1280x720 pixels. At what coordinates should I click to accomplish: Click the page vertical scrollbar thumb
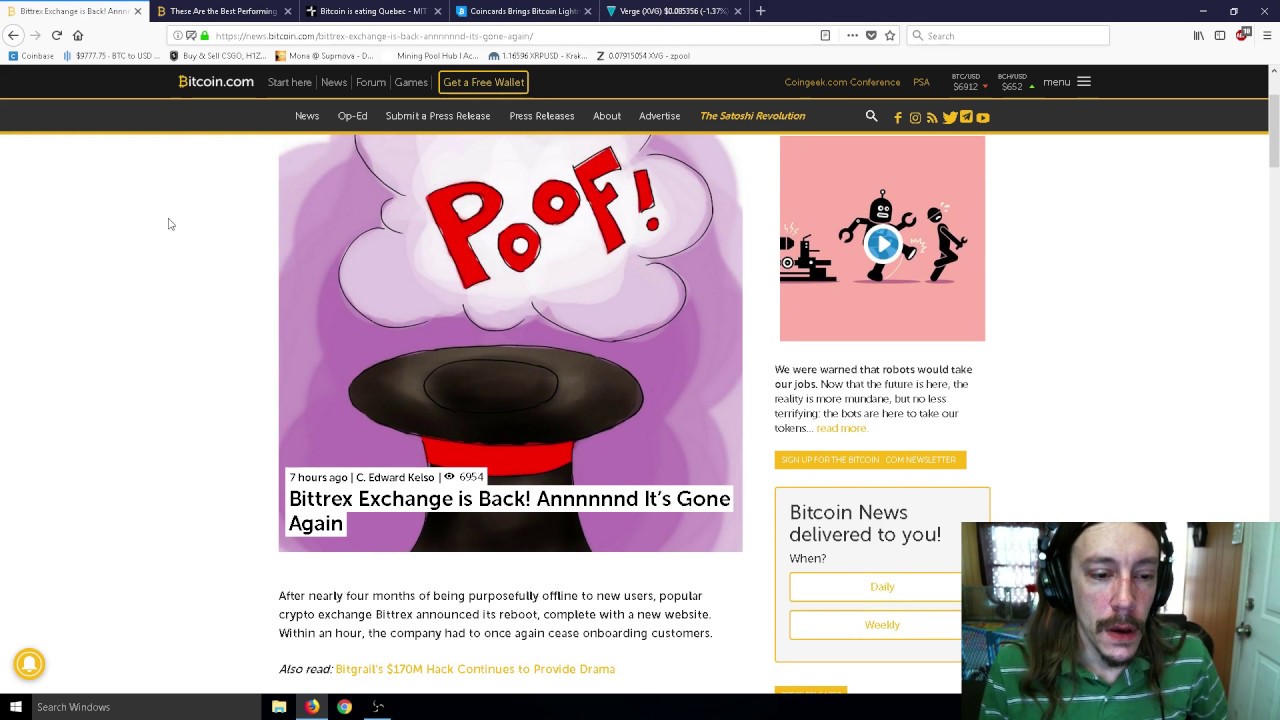1273,130
